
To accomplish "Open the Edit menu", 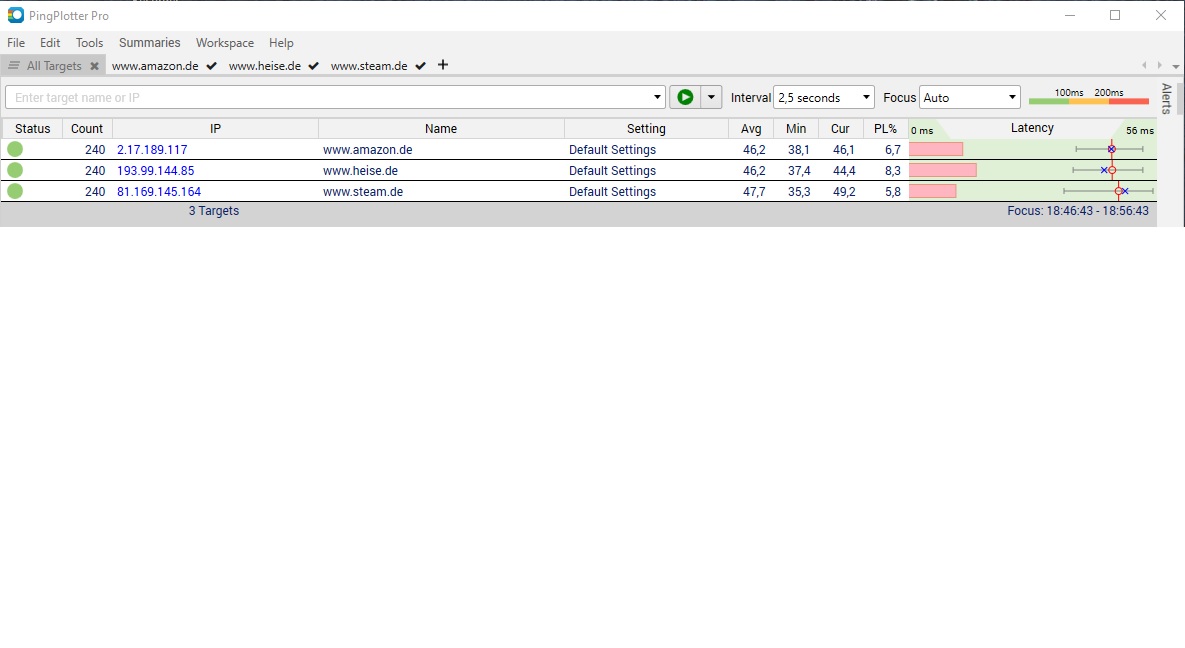I will [50, 43].
